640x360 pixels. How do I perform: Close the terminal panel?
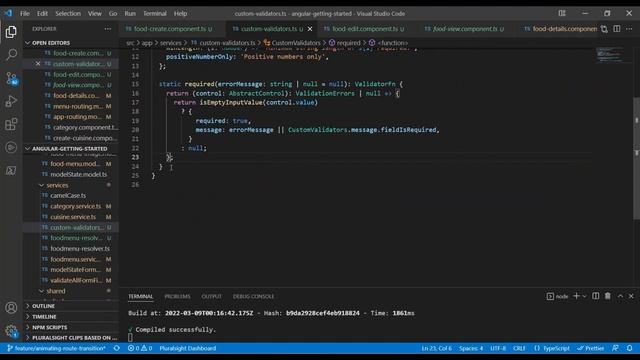pyautogui.click(x=631, y=296)
